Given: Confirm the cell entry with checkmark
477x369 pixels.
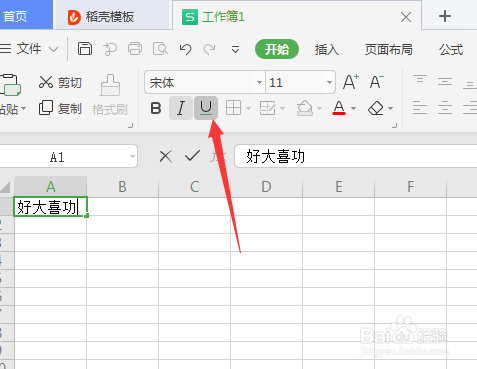Looking at the screenshot, I should click(192, 156).
